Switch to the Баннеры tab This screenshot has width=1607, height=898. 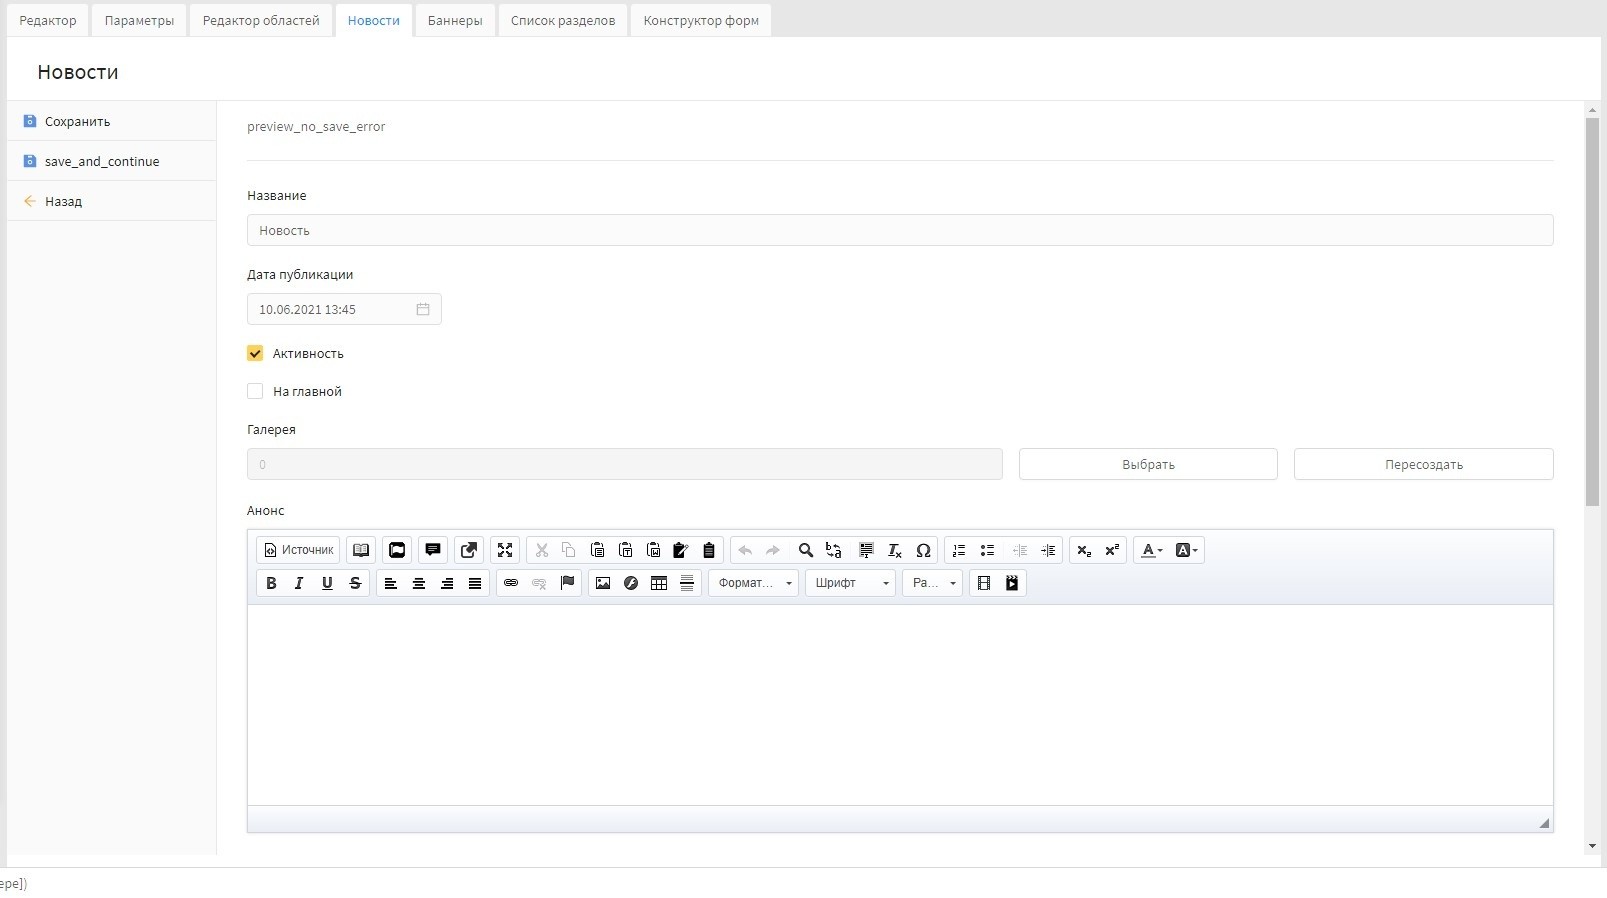point(455,20)
